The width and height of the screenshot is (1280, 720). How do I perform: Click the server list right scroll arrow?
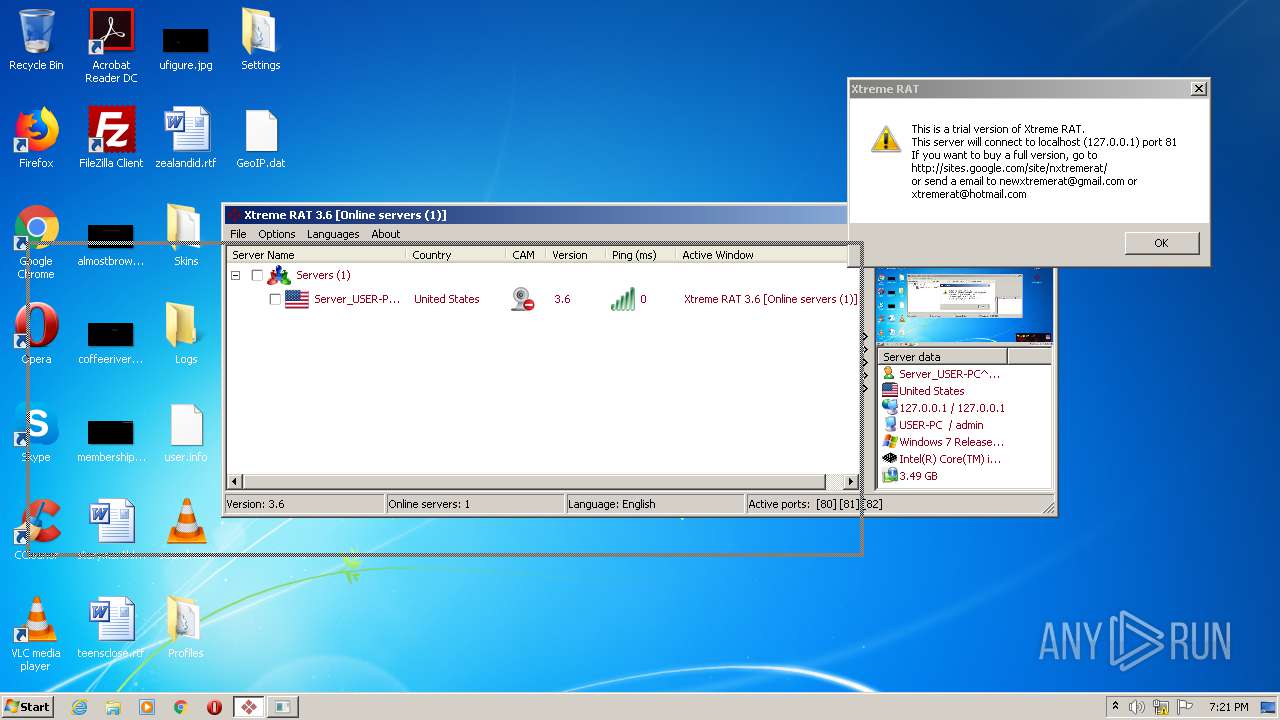click(x=851, y=481)
